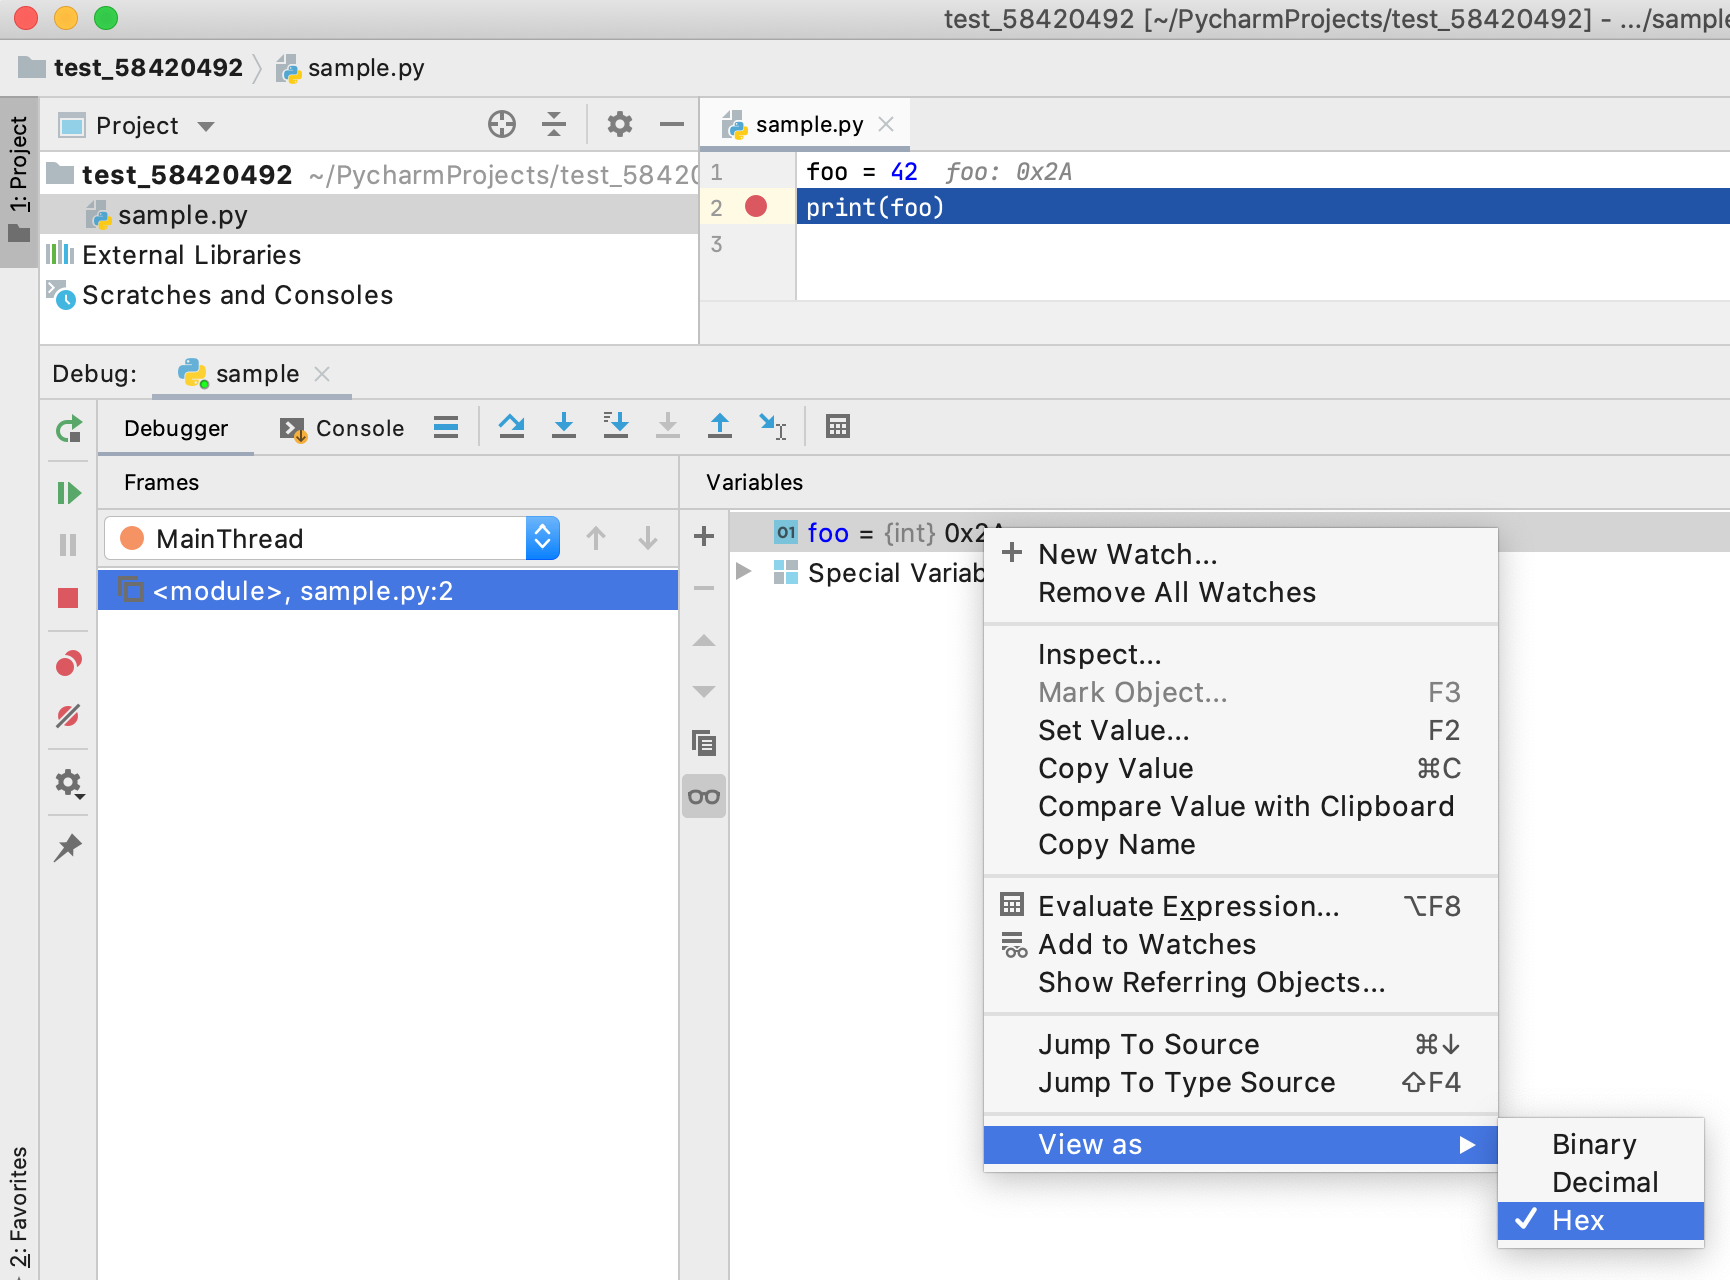Open the Project tool window side tab
1730x1280 pixels.
(19, 180)
